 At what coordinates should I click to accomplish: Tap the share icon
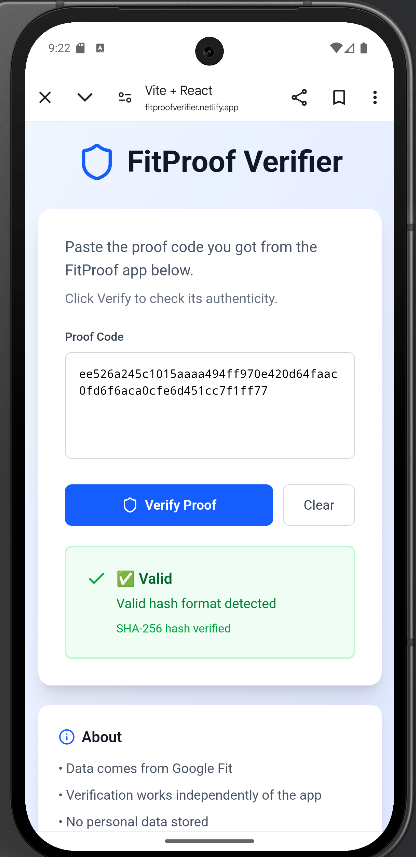coord(299,98)
